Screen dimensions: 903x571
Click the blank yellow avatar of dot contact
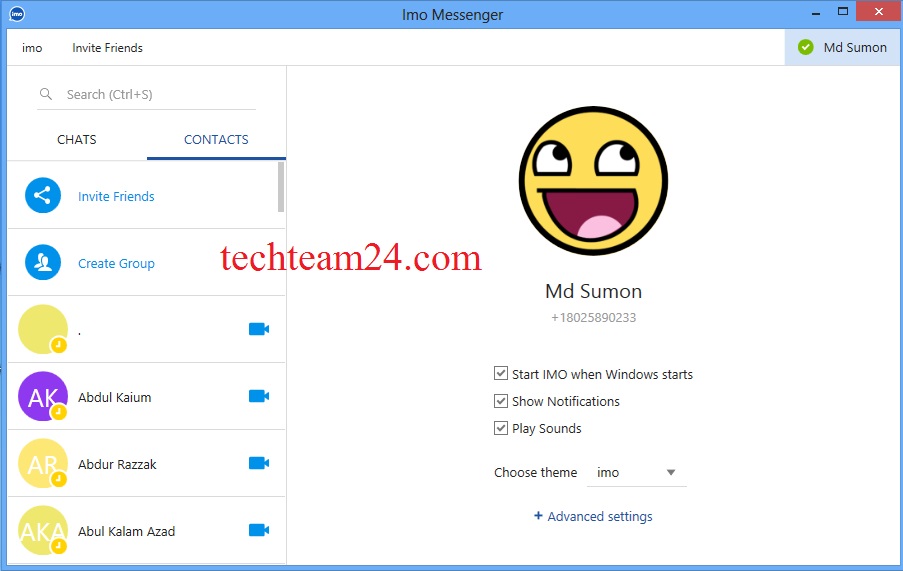(x=43, y=329)
